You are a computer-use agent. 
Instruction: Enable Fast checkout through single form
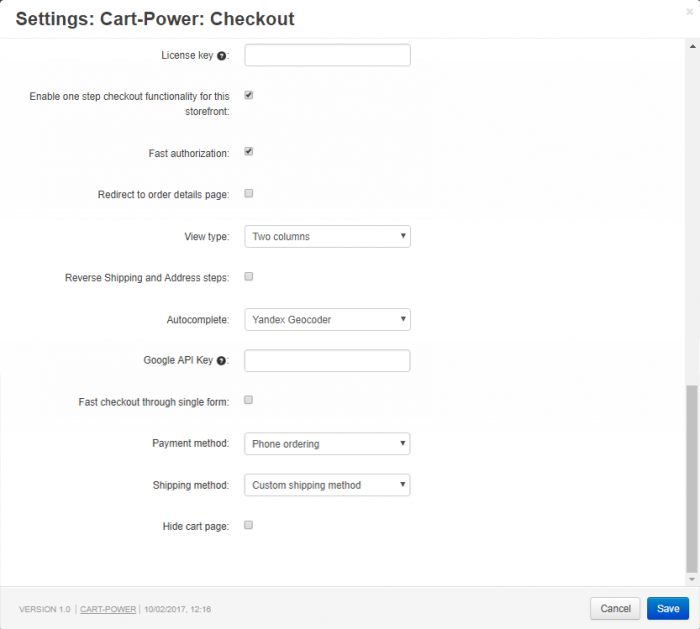pos(248,400)
